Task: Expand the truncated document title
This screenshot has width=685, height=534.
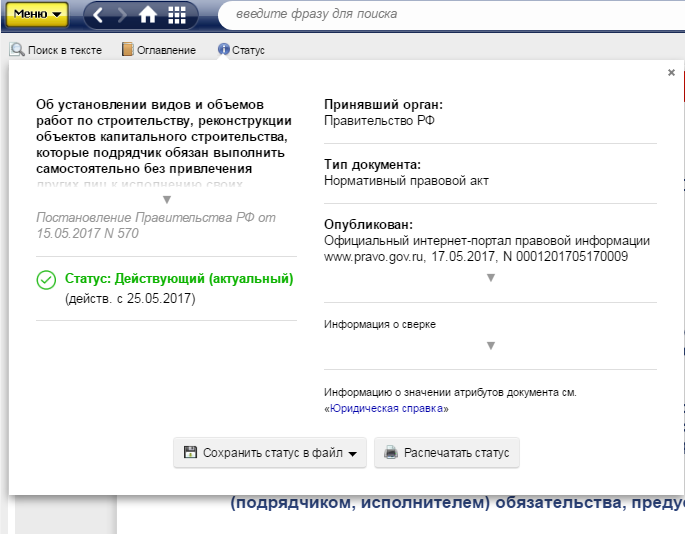Action: tap(167, 199)
